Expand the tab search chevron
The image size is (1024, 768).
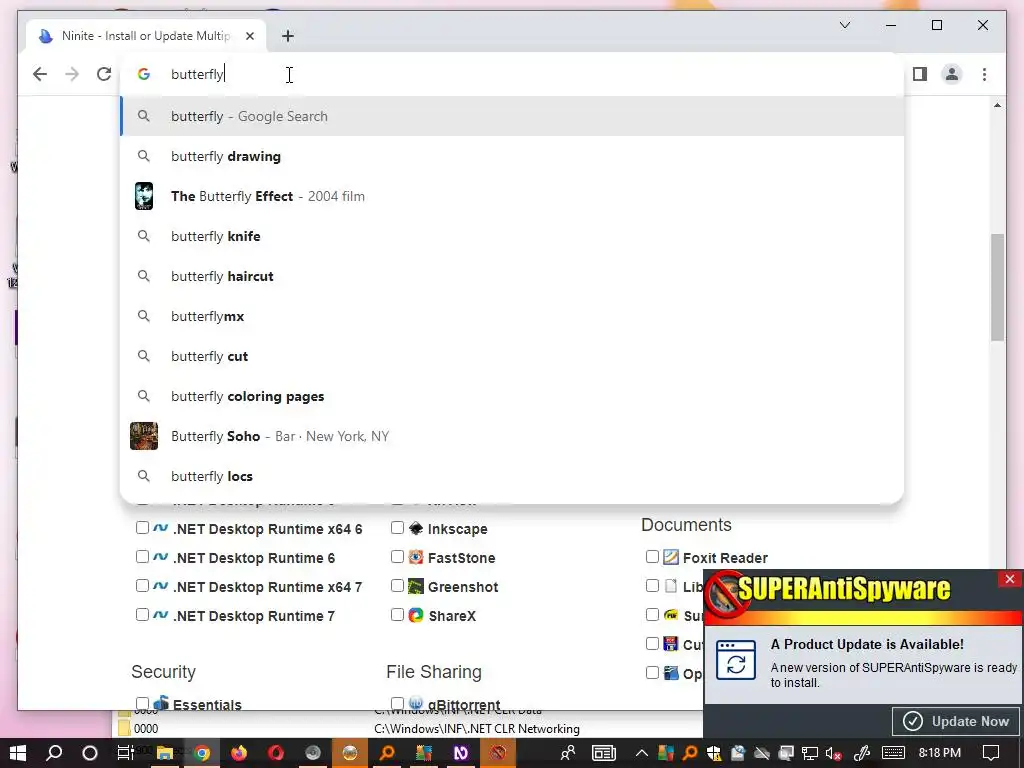844,25
